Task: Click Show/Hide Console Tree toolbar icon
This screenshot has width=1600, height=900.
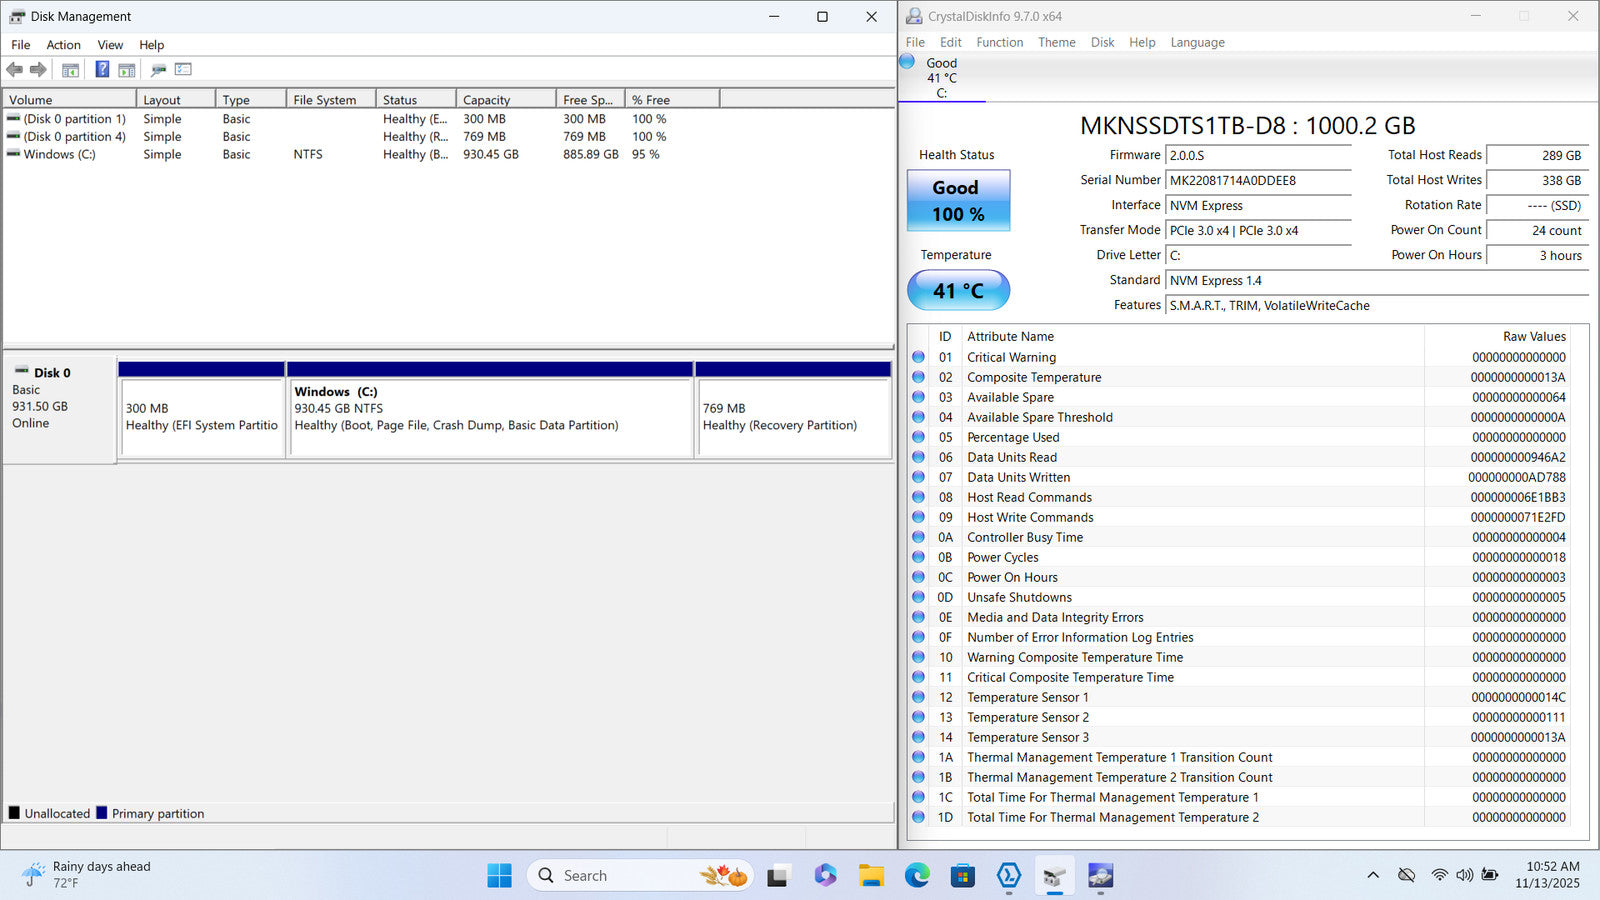Action: pos(70,69)
